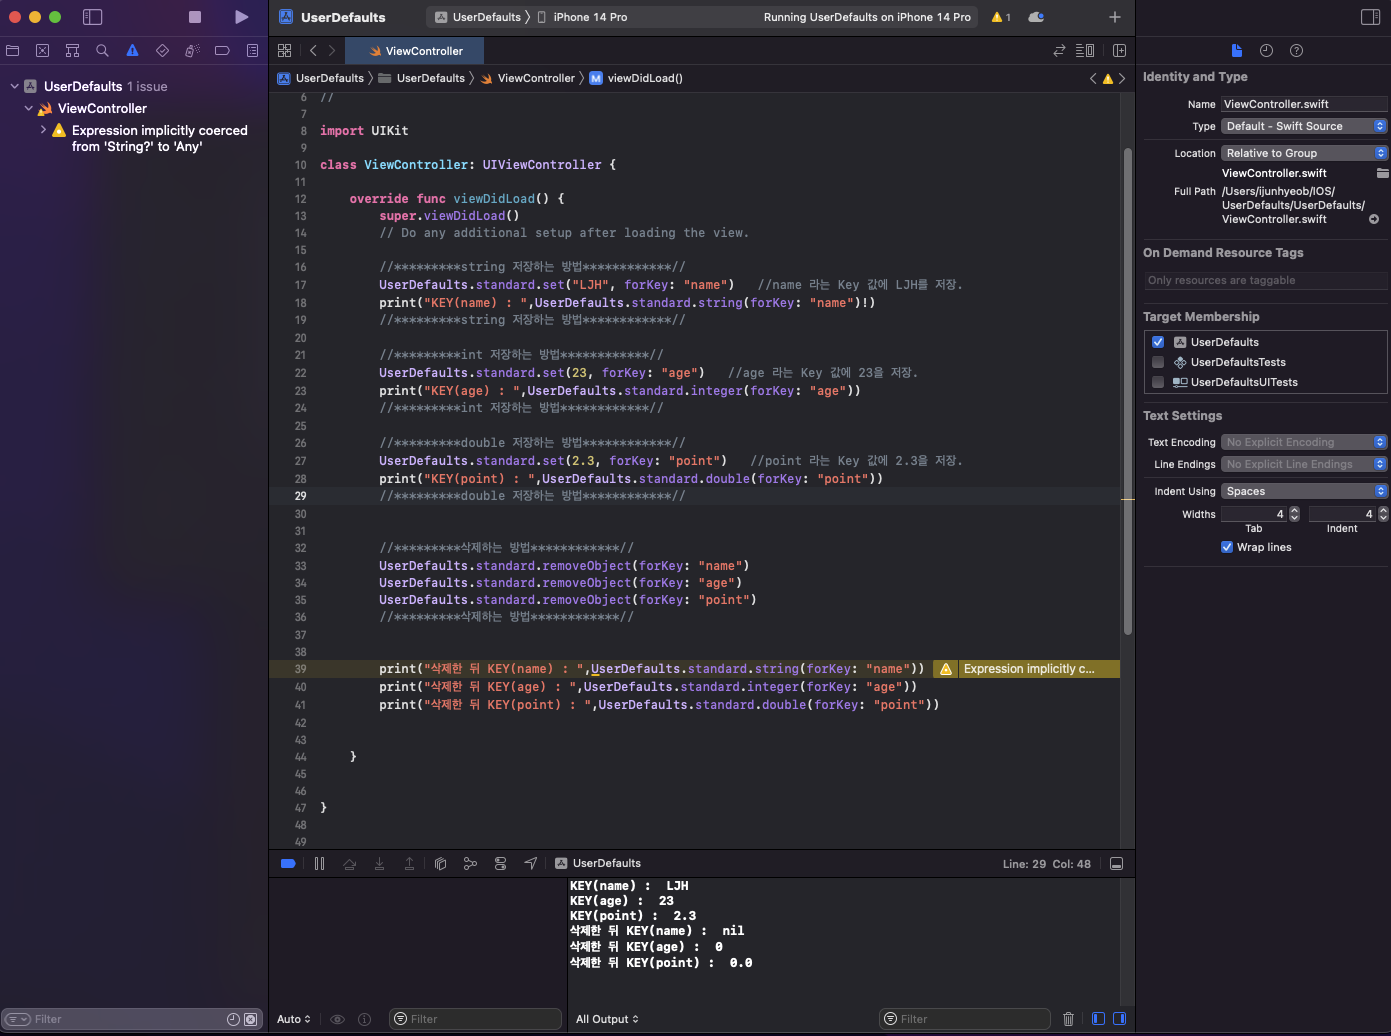Open the related items grid menu
The height and width of the screenshot is (1036, 1391).
(284, 50)
